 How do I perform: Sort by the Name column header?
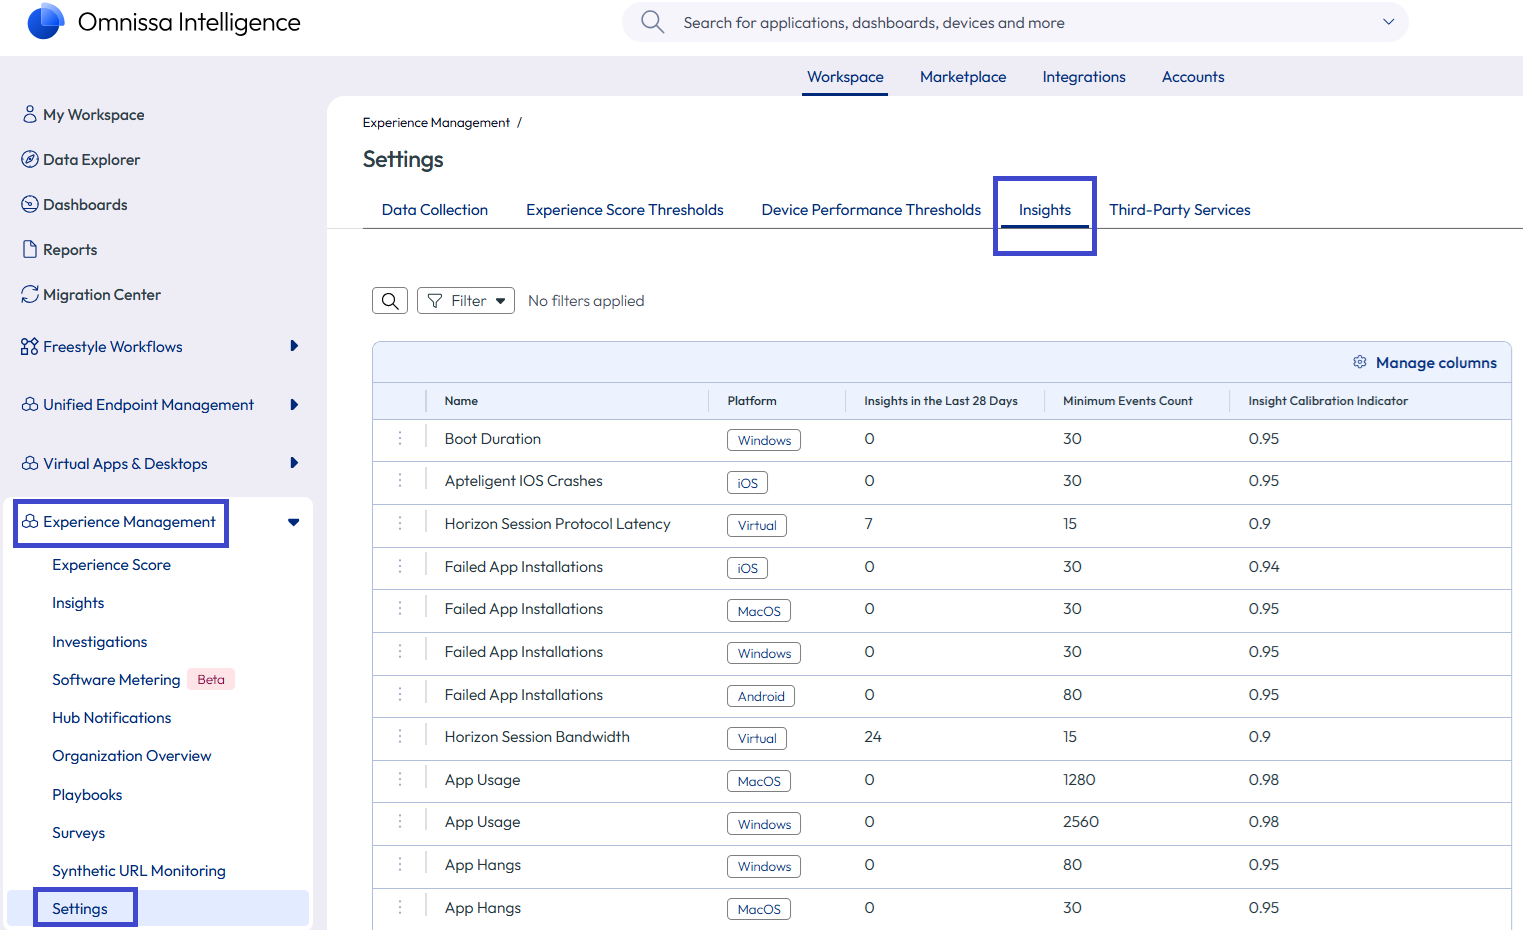461,400
